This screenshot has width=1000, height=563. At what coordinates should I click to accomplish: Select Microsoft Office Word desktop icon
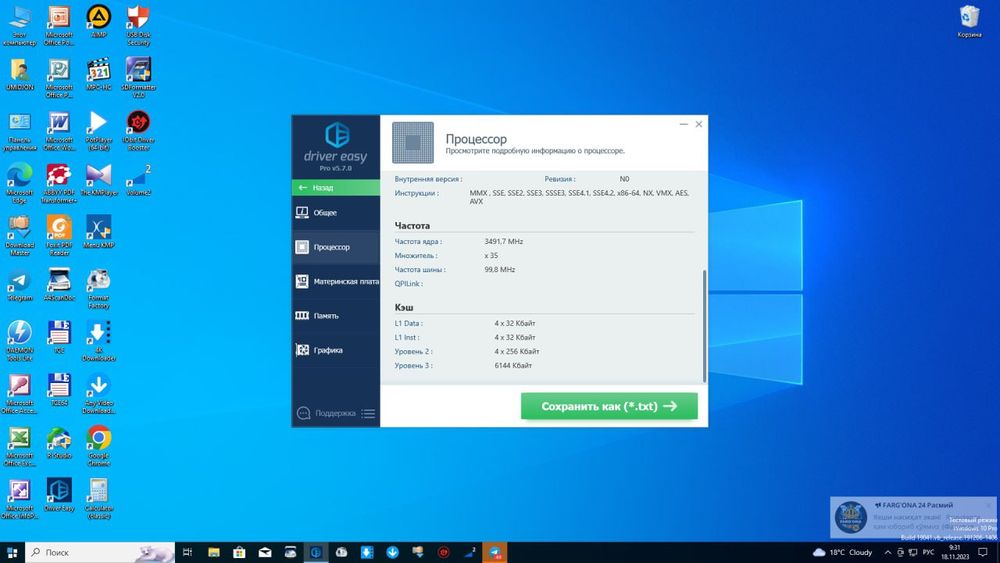click(x=59, y=130)
